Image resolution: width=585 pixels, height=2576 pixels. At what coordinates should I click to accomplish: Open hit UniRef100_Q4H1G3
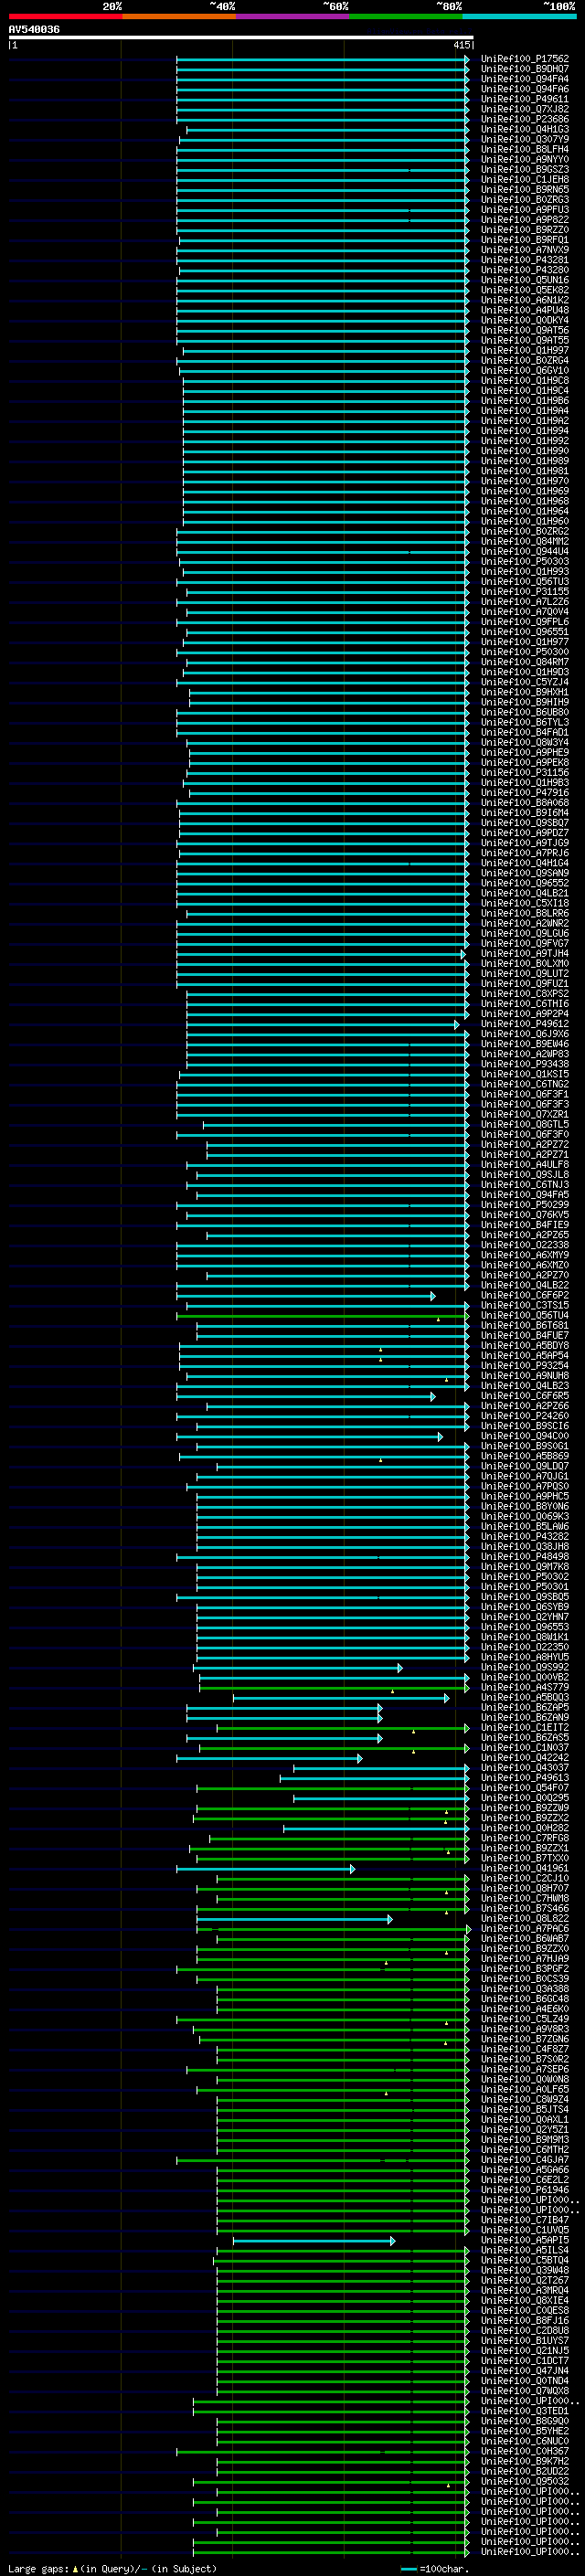click(x=524, y=129)
